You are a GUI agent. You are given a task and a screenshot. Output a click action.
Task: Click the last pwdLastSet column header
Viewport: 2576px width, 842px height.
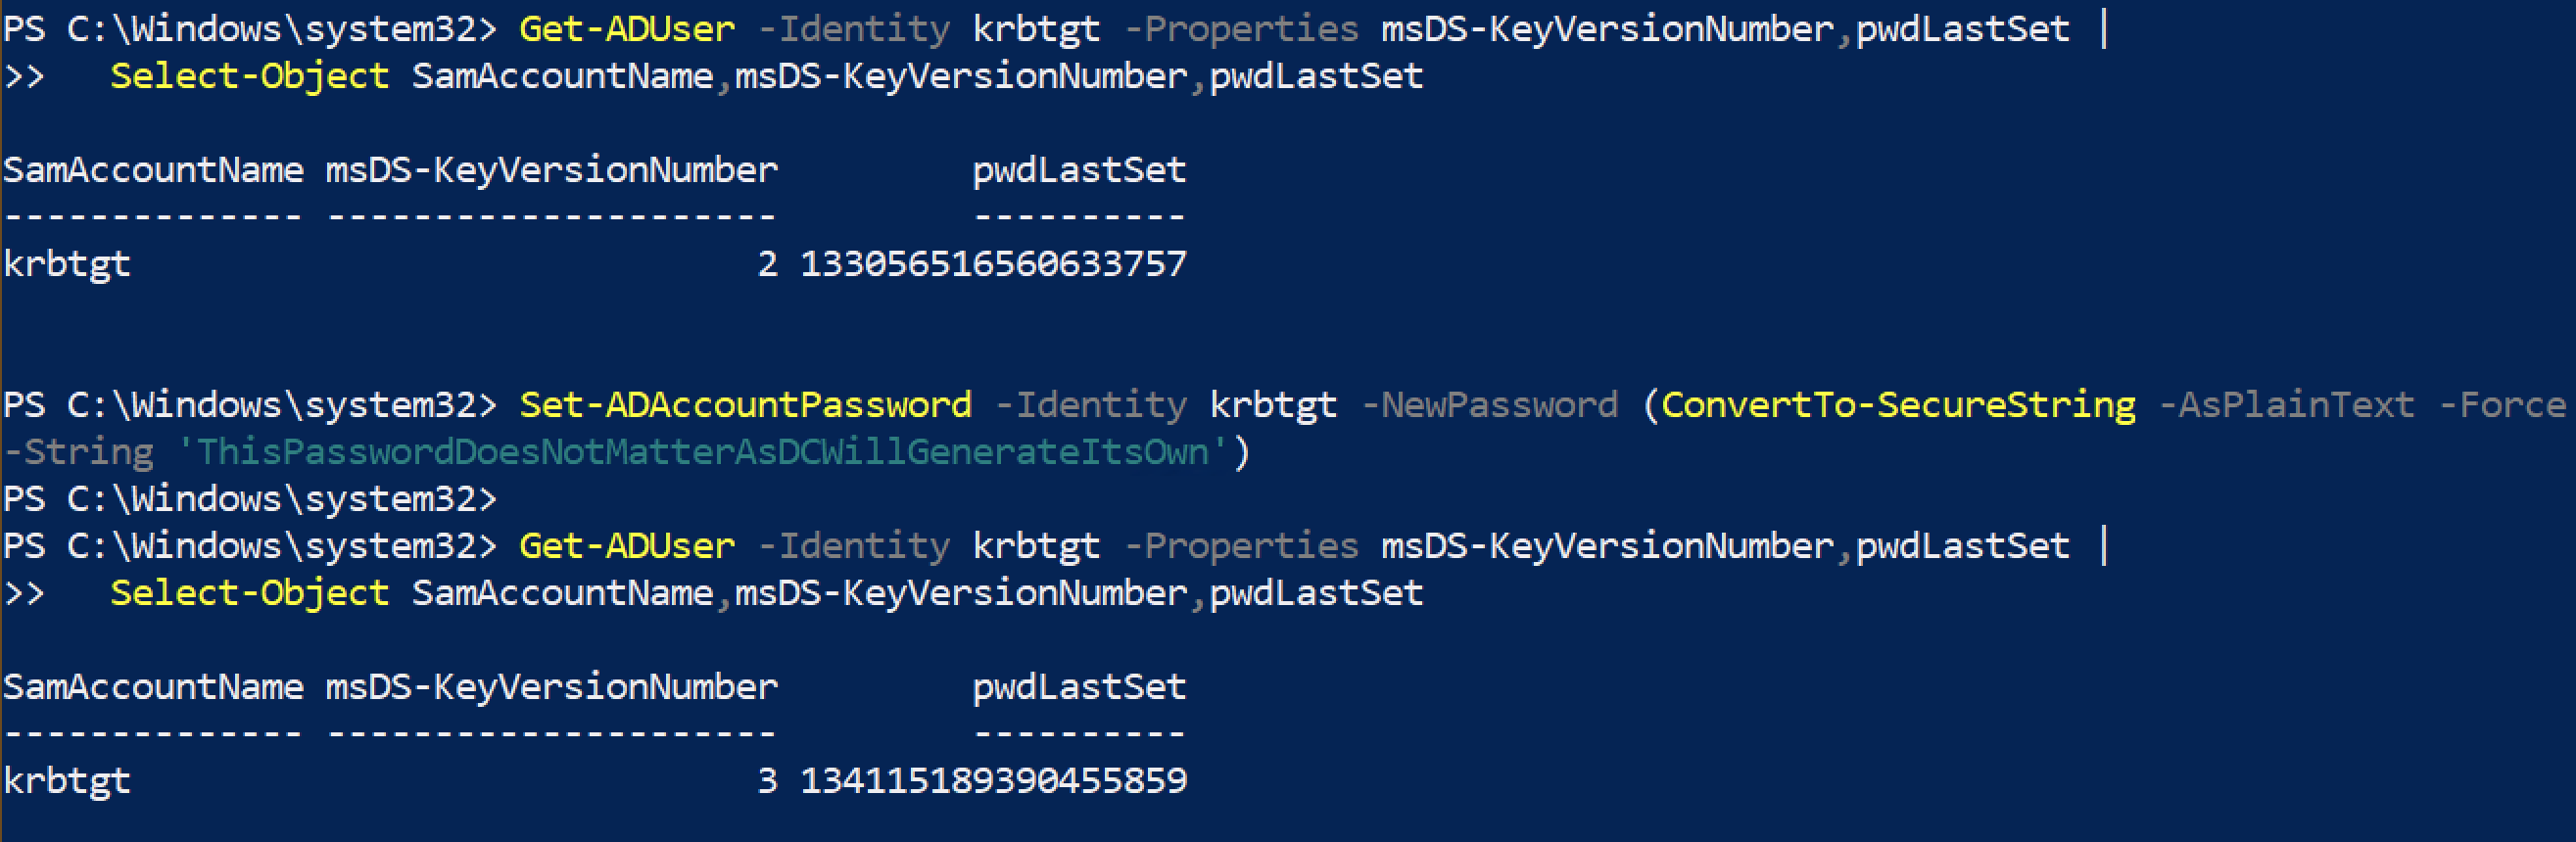(1079, 687)
